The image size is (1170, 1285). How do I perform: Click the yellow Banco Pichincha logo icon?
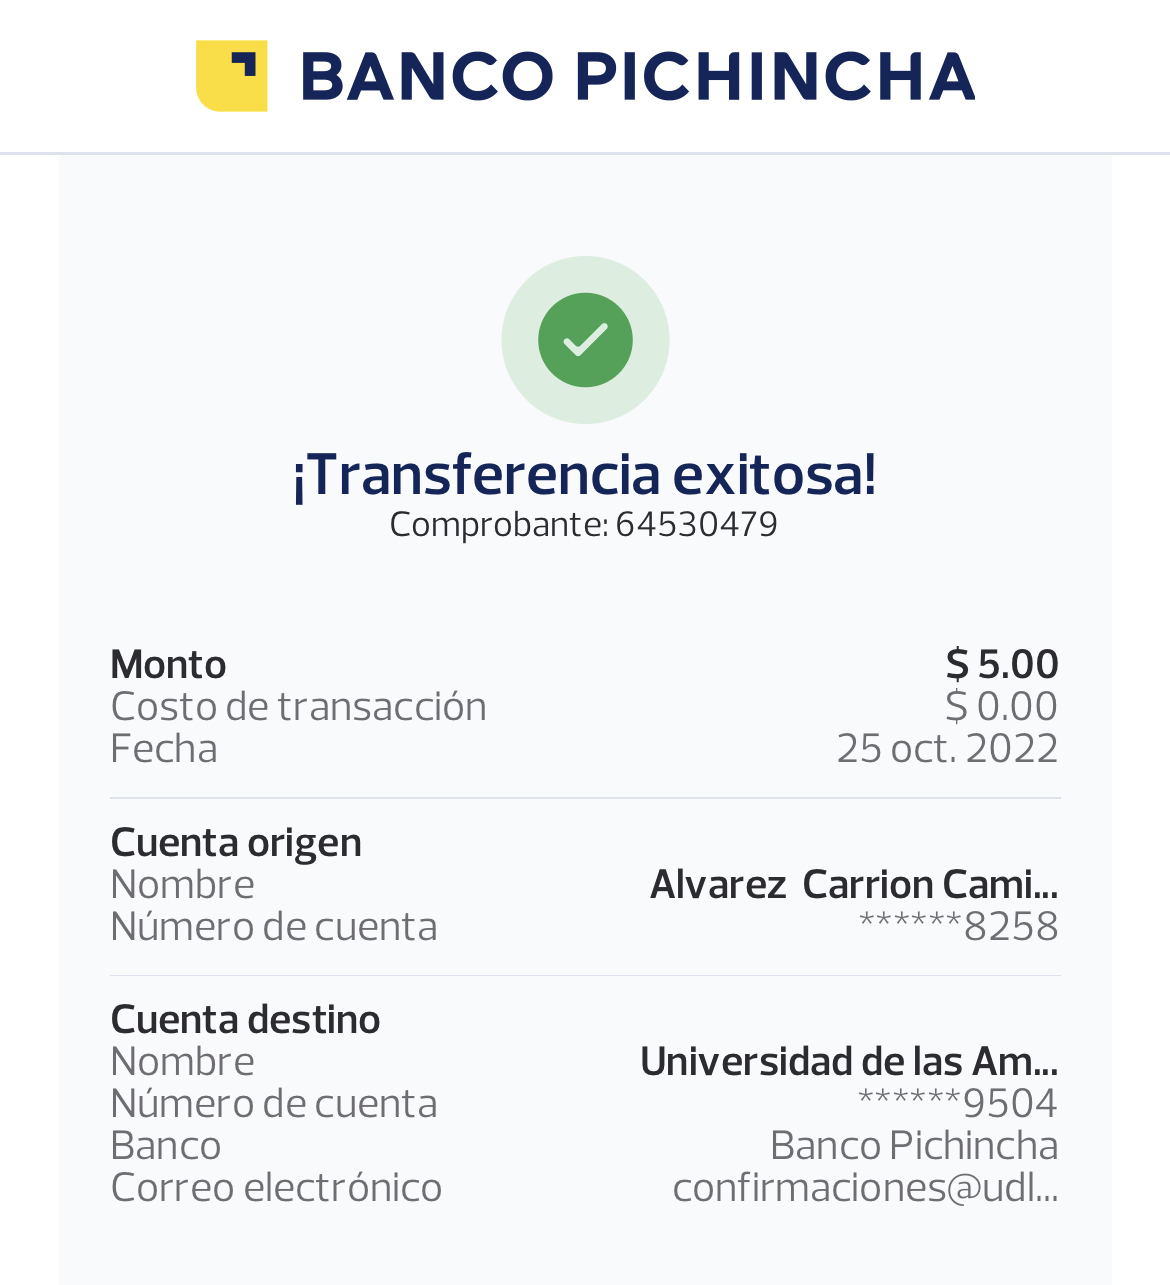pos(231,76)
